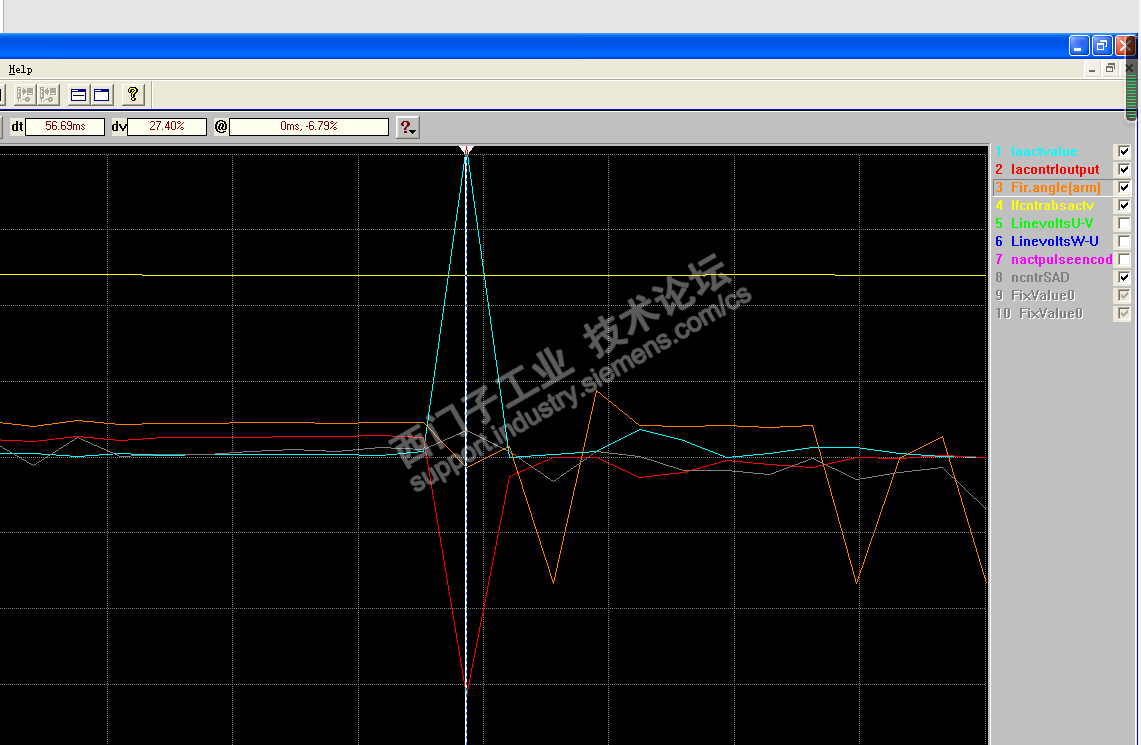Toggle the Ifcntrabsactv trace checkbox
This screenshot has height=745, width=1141.
point(1124,205)
